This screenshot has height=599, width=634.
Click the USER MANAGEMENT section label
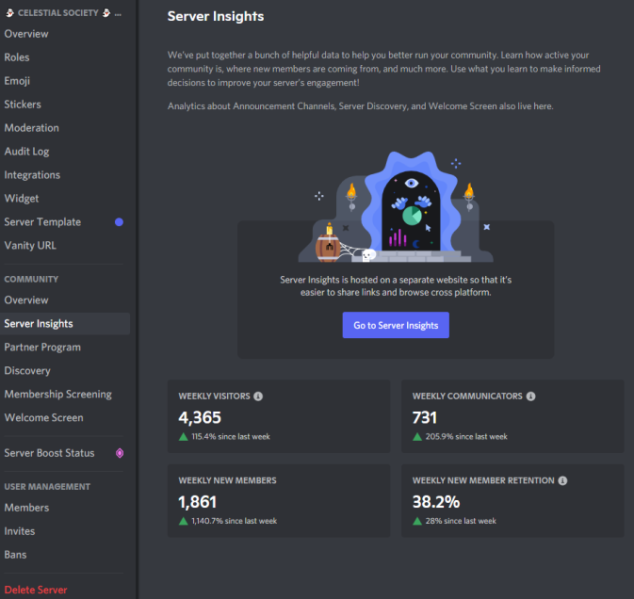pyautogui.click(x=47, y=487)
